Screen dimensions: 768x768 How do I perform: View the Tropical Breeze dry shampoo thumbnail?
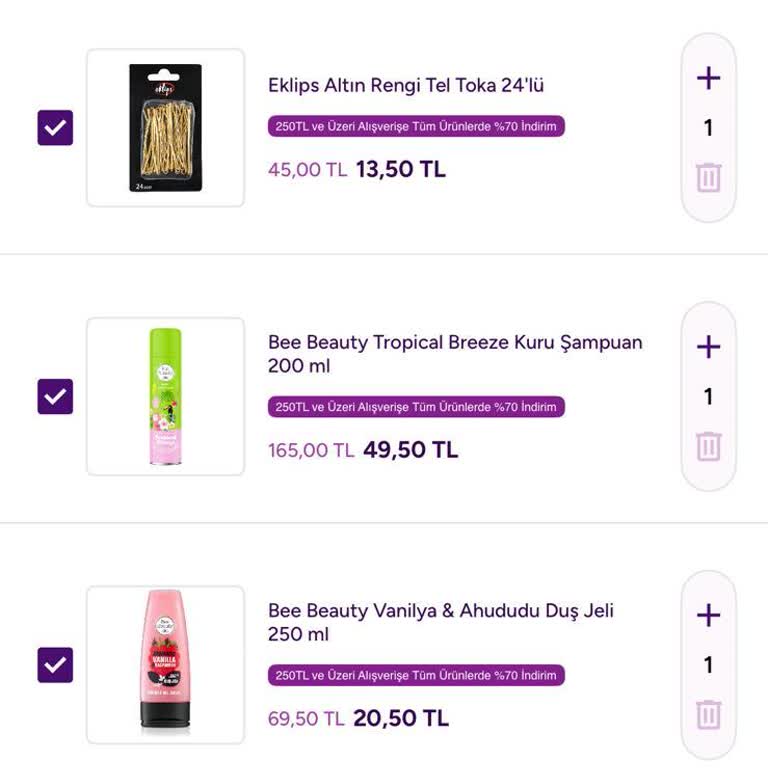(x=165, y=396)
